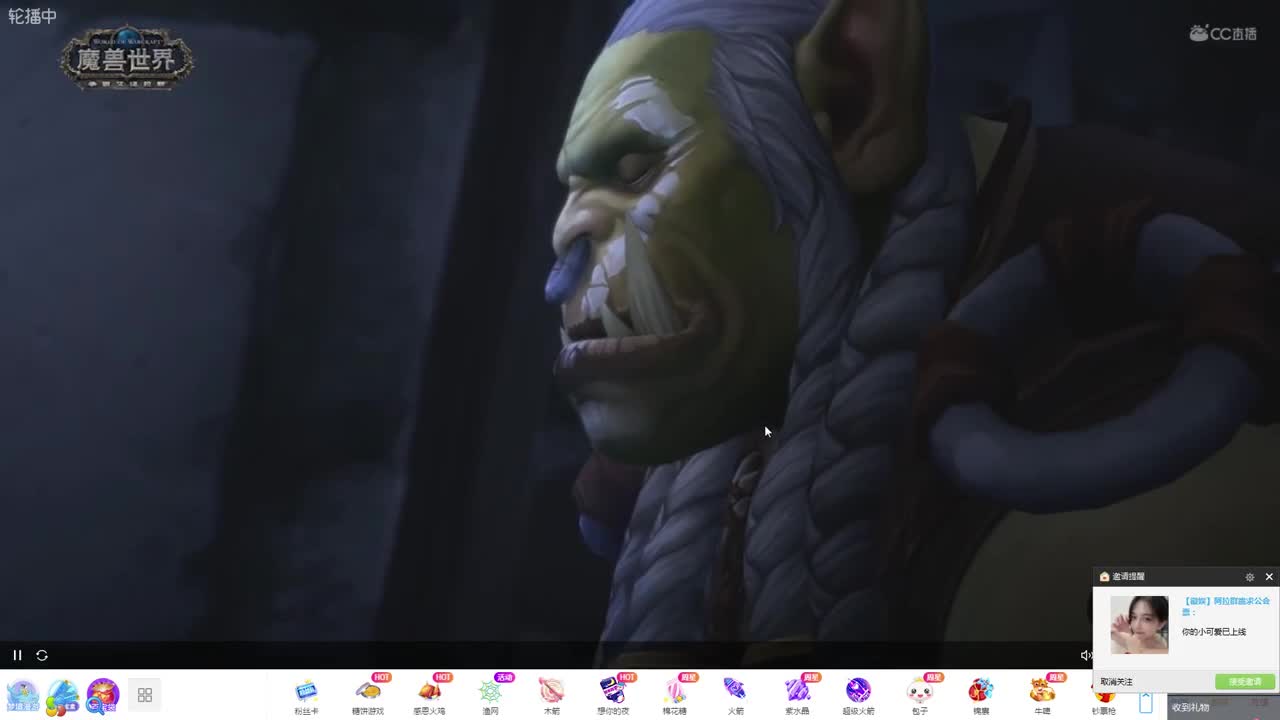
Task: Close the 邀请提醒 notification popup
Action: (1269, 577)
